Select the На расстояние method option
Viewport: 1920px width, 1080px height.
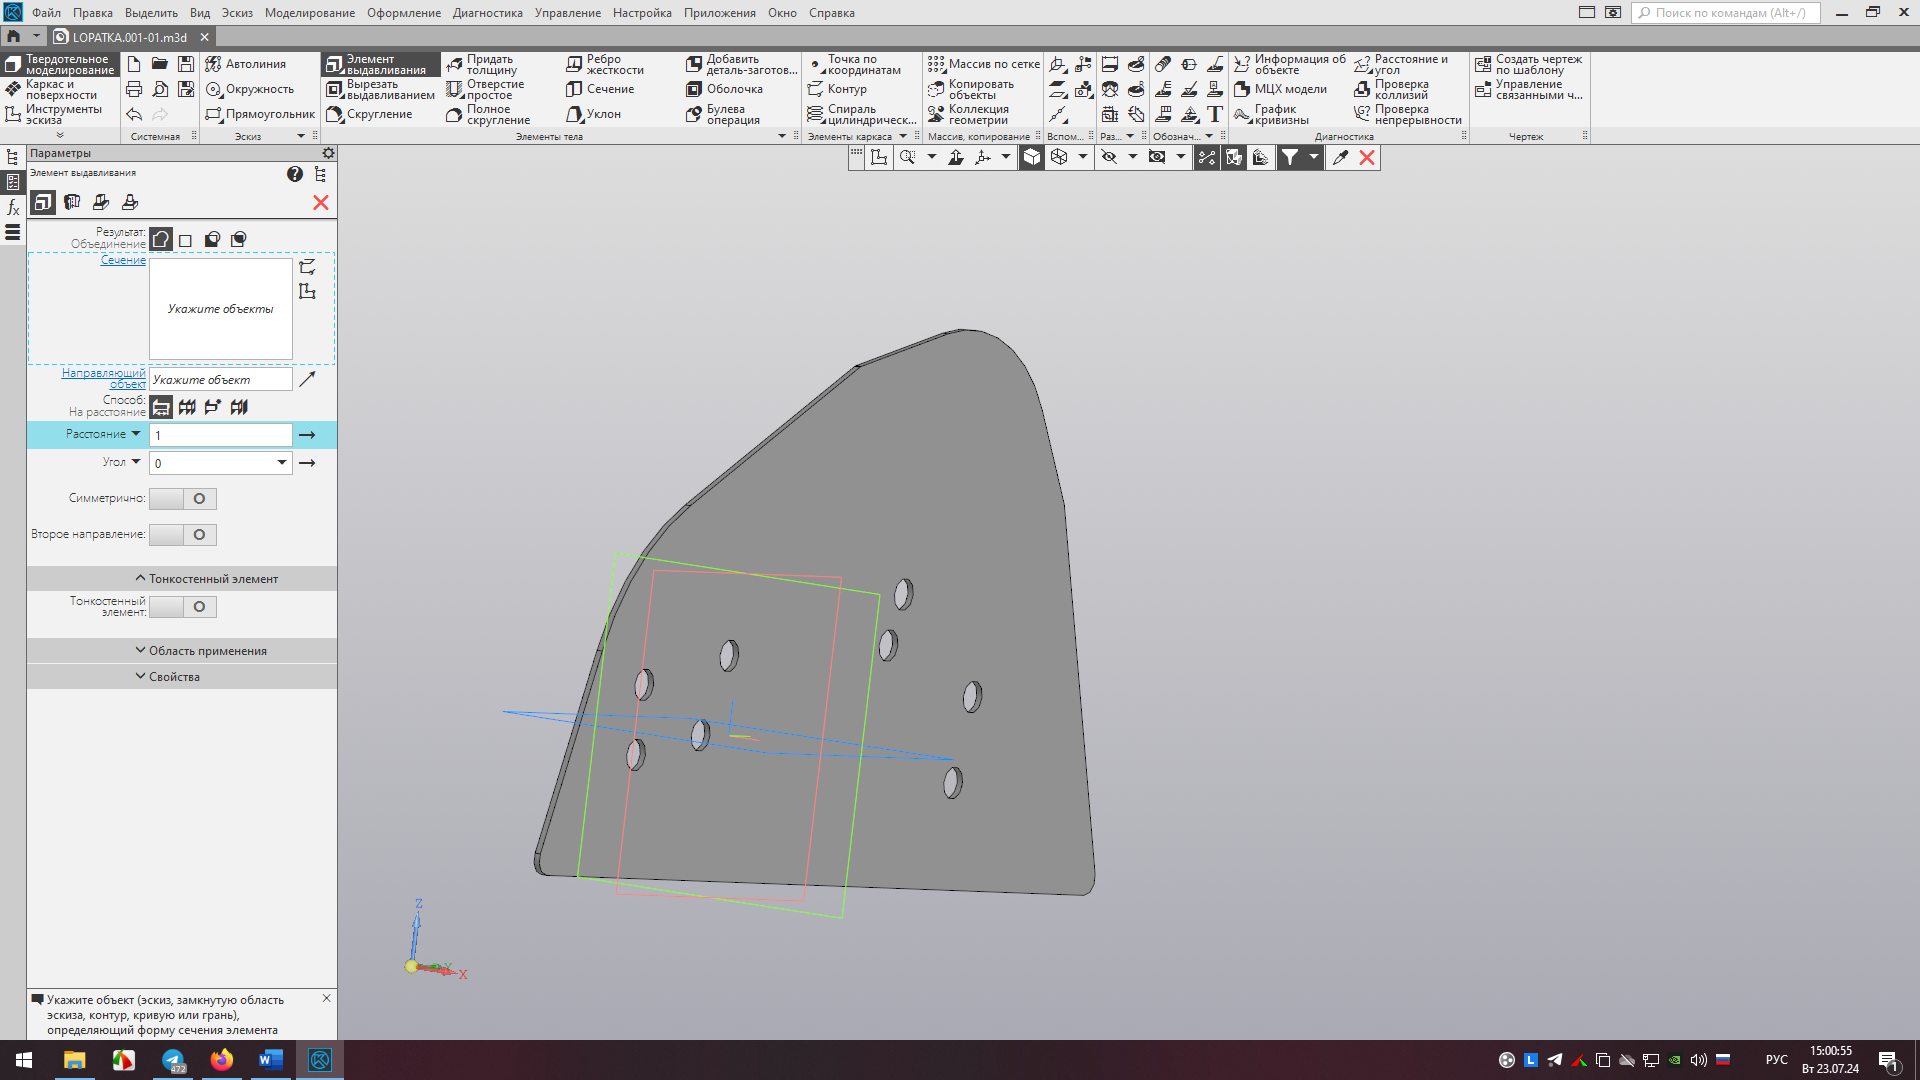tap(161, 407)
